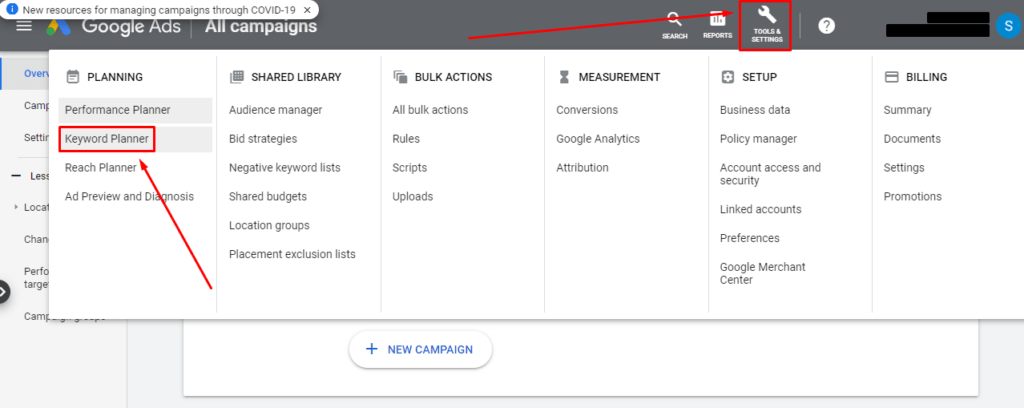The image size is (1024, 408).
Task: Open Rules under Bulk Actions
Action: click(x=406, y=139)
